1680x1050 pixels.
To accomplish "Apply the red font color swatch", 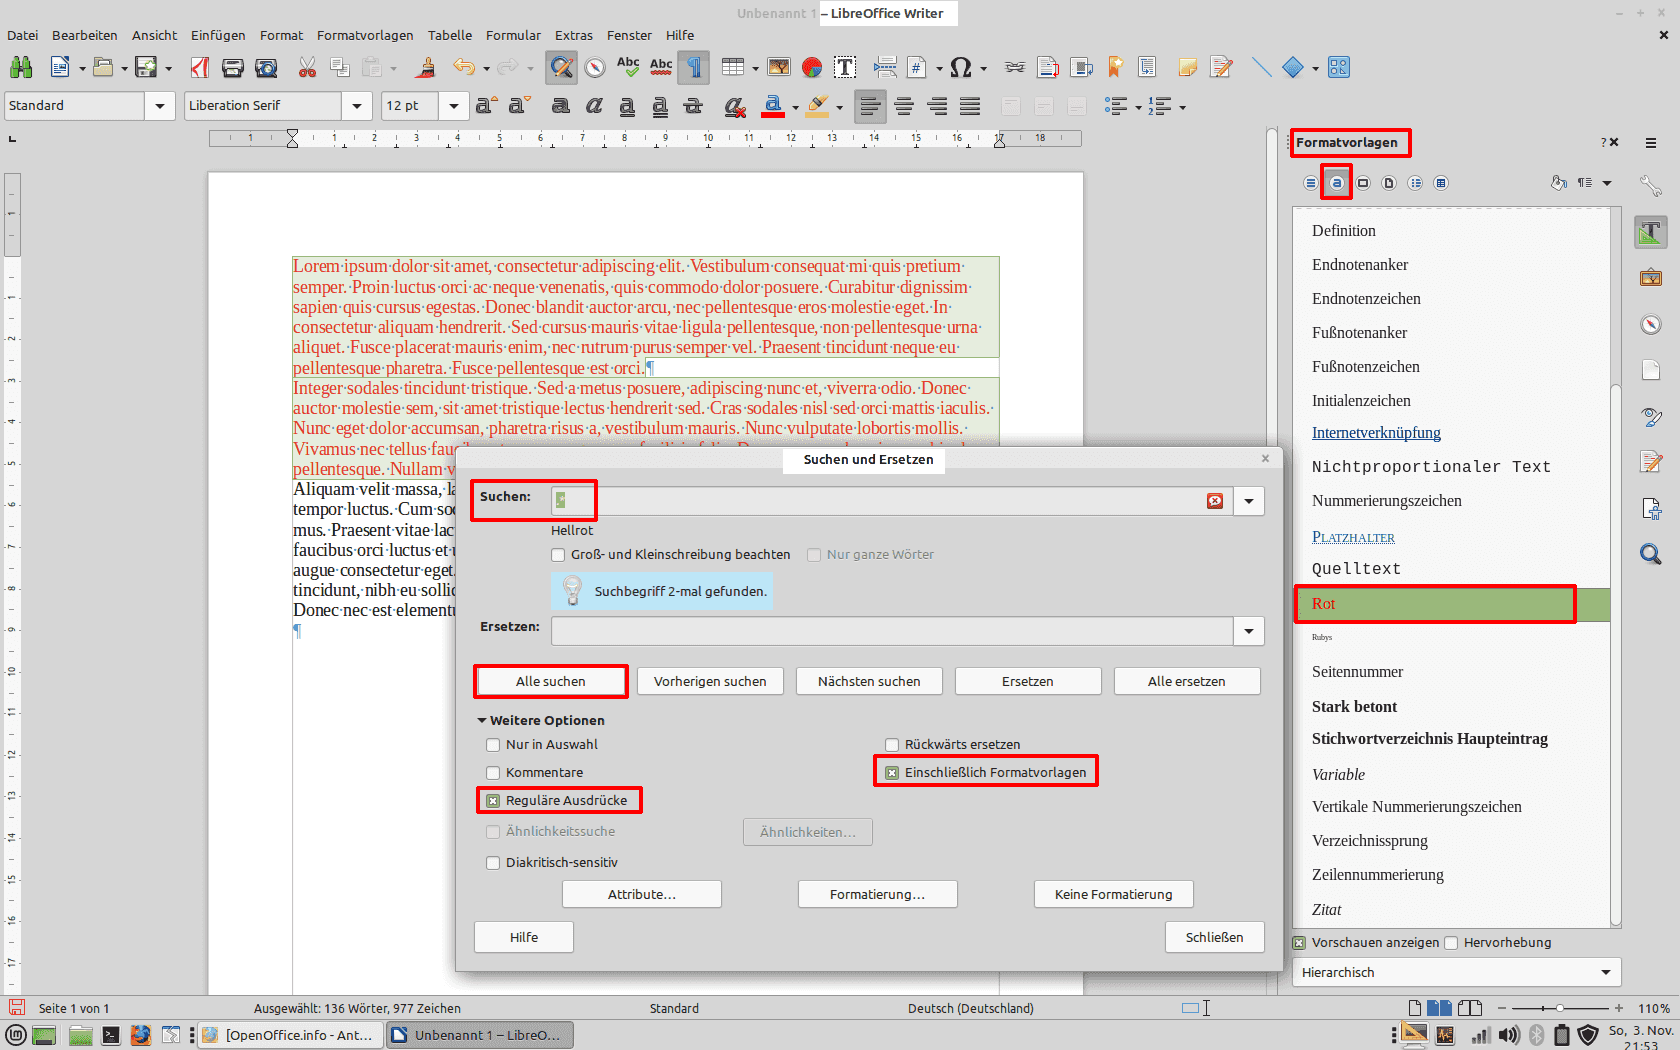I will [773, 106].
